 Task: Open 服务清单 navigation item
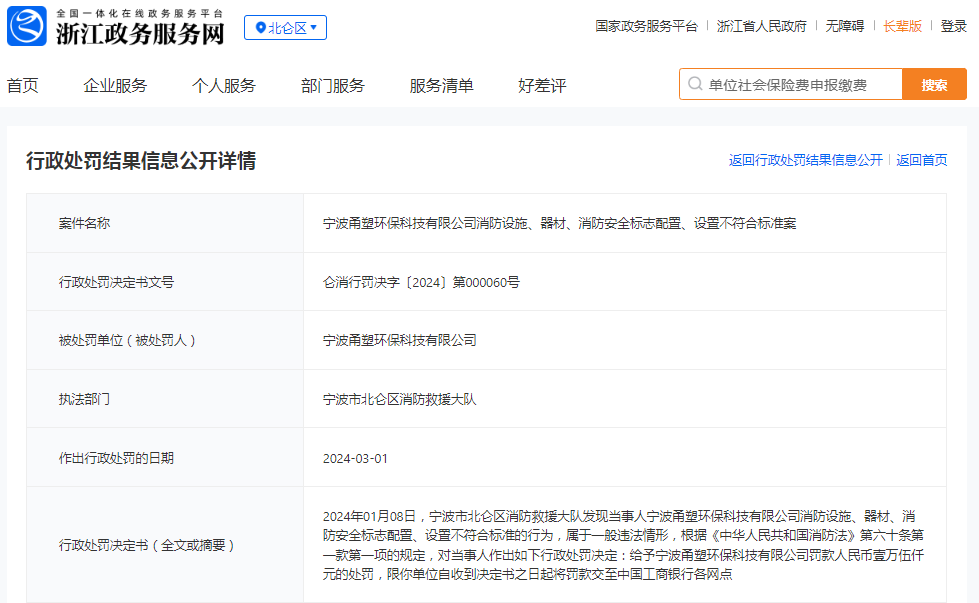pyautogui.click(x=441, y=86)
